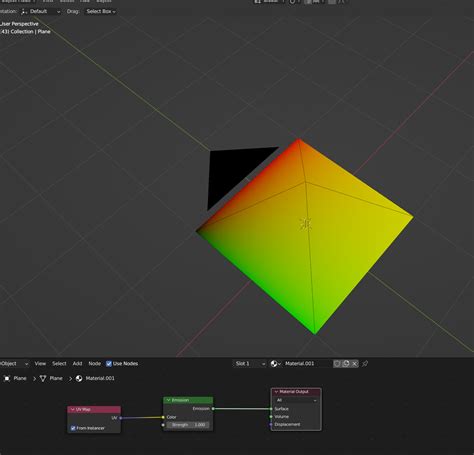Viewport: 474px width, 455px height.
Task: Click the Displacement input socket
Action: [271, 425]
